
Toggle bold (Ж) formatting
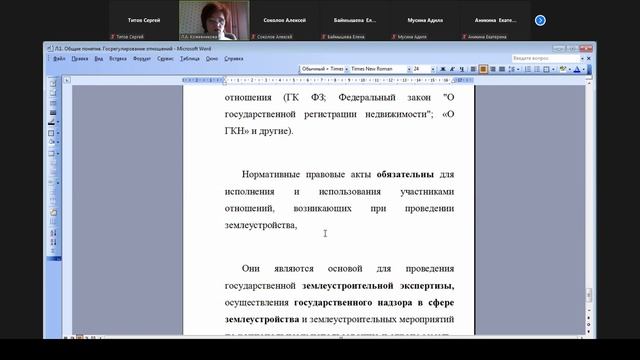point(442,69)
